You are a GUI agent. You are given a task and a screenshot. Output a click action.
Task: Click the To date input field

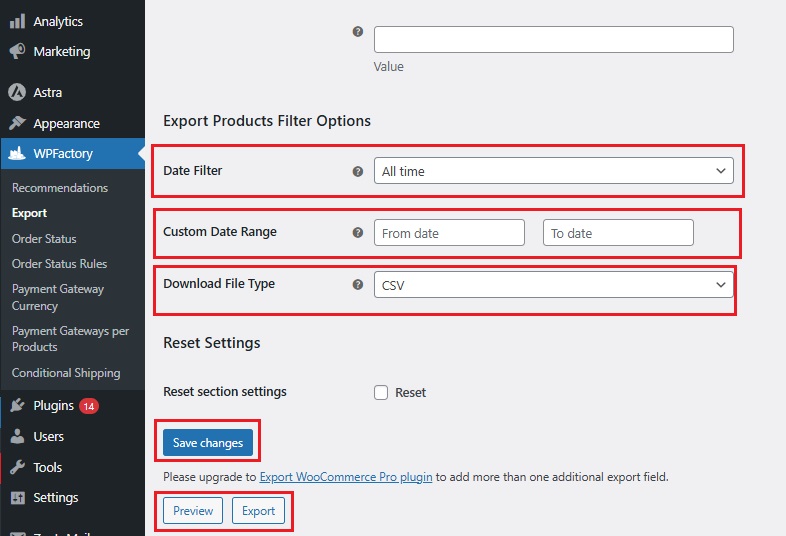(618, 232)
